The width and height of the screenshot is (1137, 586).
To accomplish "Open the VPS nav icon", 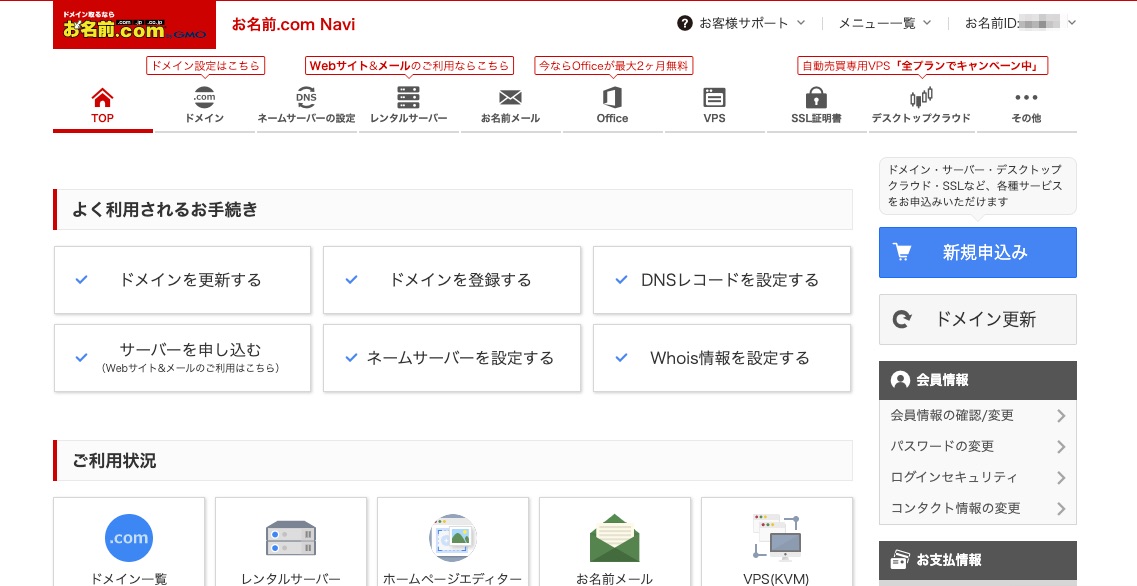I will (x=714, y=97).
